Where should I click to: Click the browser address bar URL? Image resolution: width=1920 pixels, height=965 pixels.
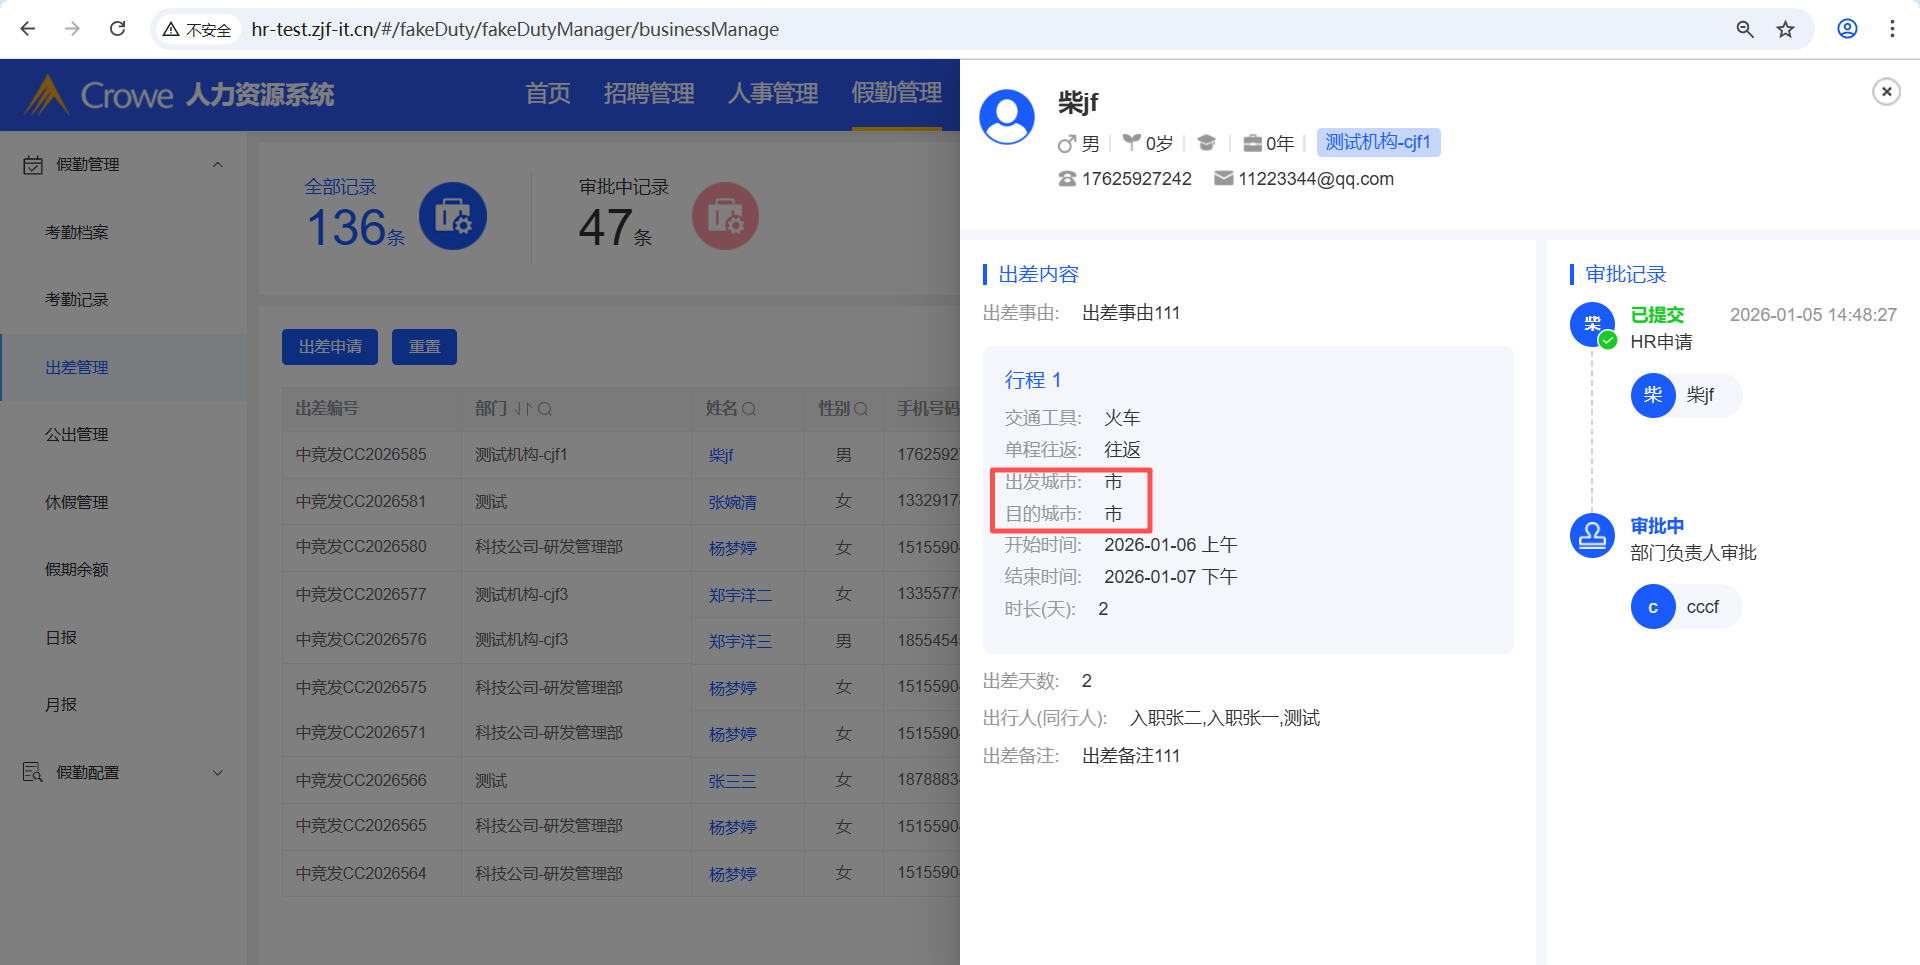pos(515,29)
